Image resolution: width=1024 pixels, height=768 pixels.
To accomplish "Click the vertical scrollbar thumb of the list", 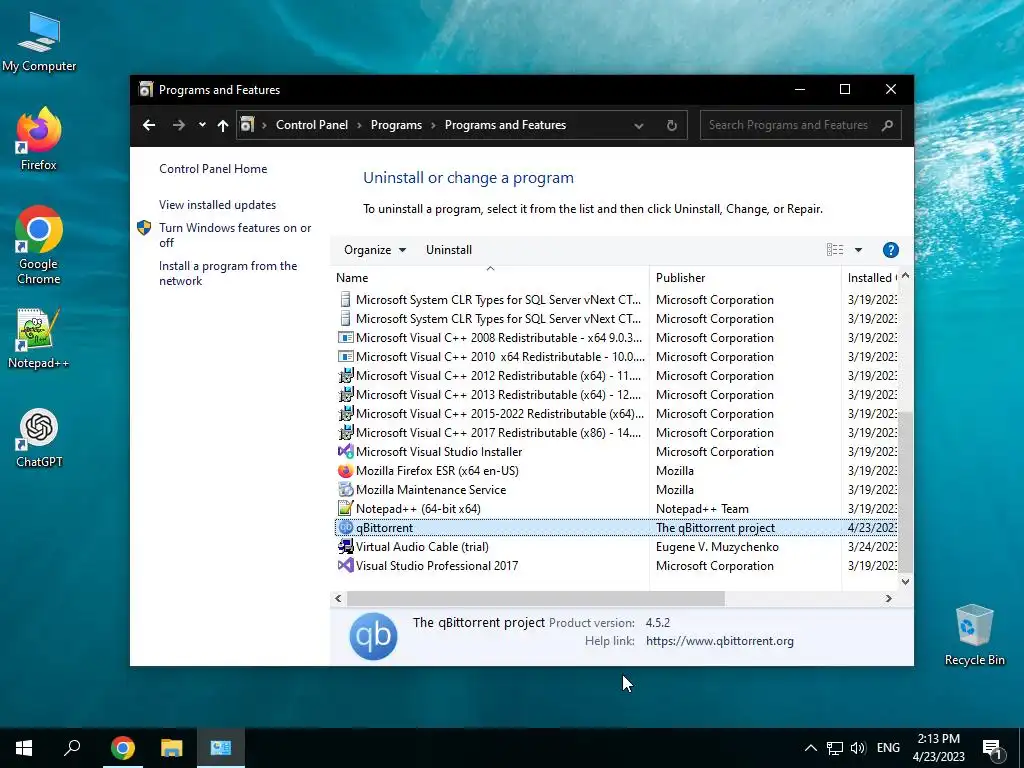I will click(x=905, y=491).
